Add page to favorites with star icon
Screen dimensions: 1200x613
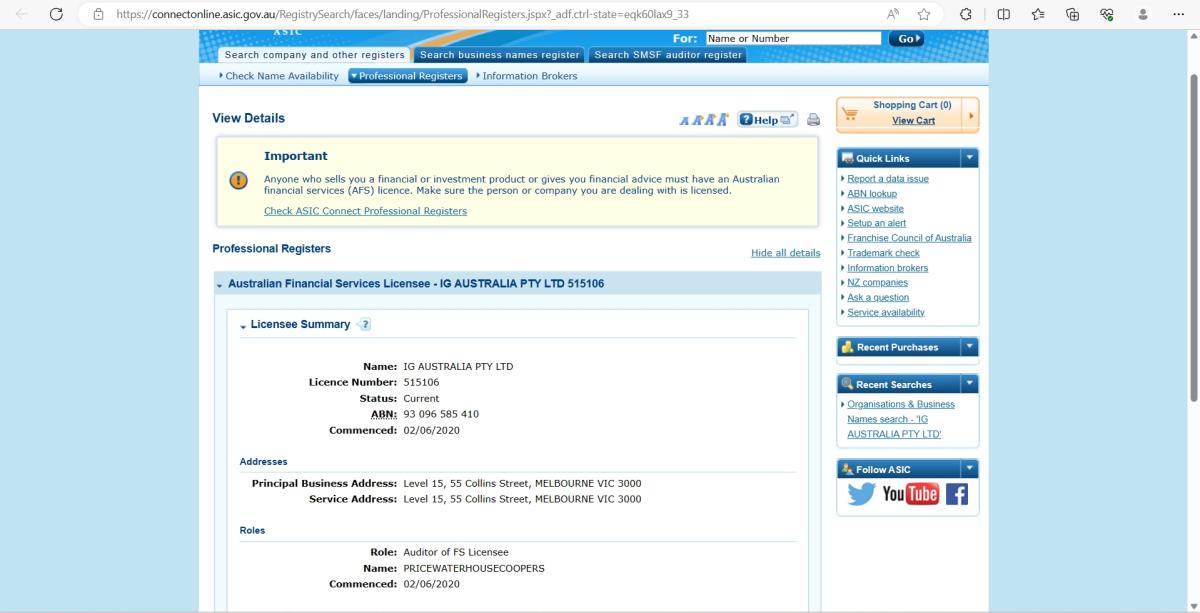(x=924, y=14)
